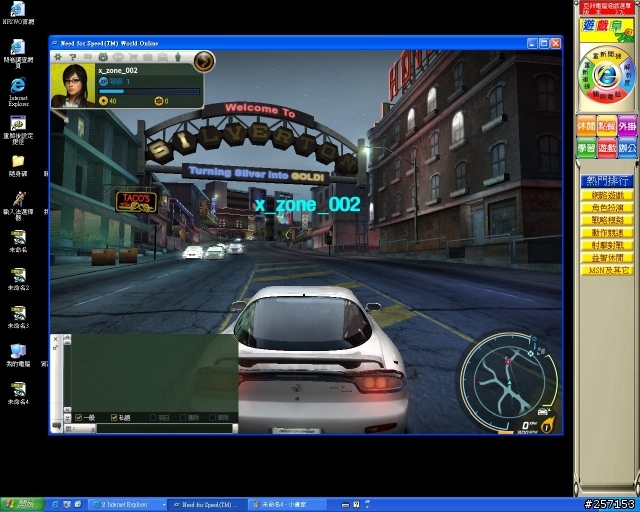This screenshot has height=512, width=640.
Task: Open 射擊對戰 shooting menu item
Action: (607, 245)
